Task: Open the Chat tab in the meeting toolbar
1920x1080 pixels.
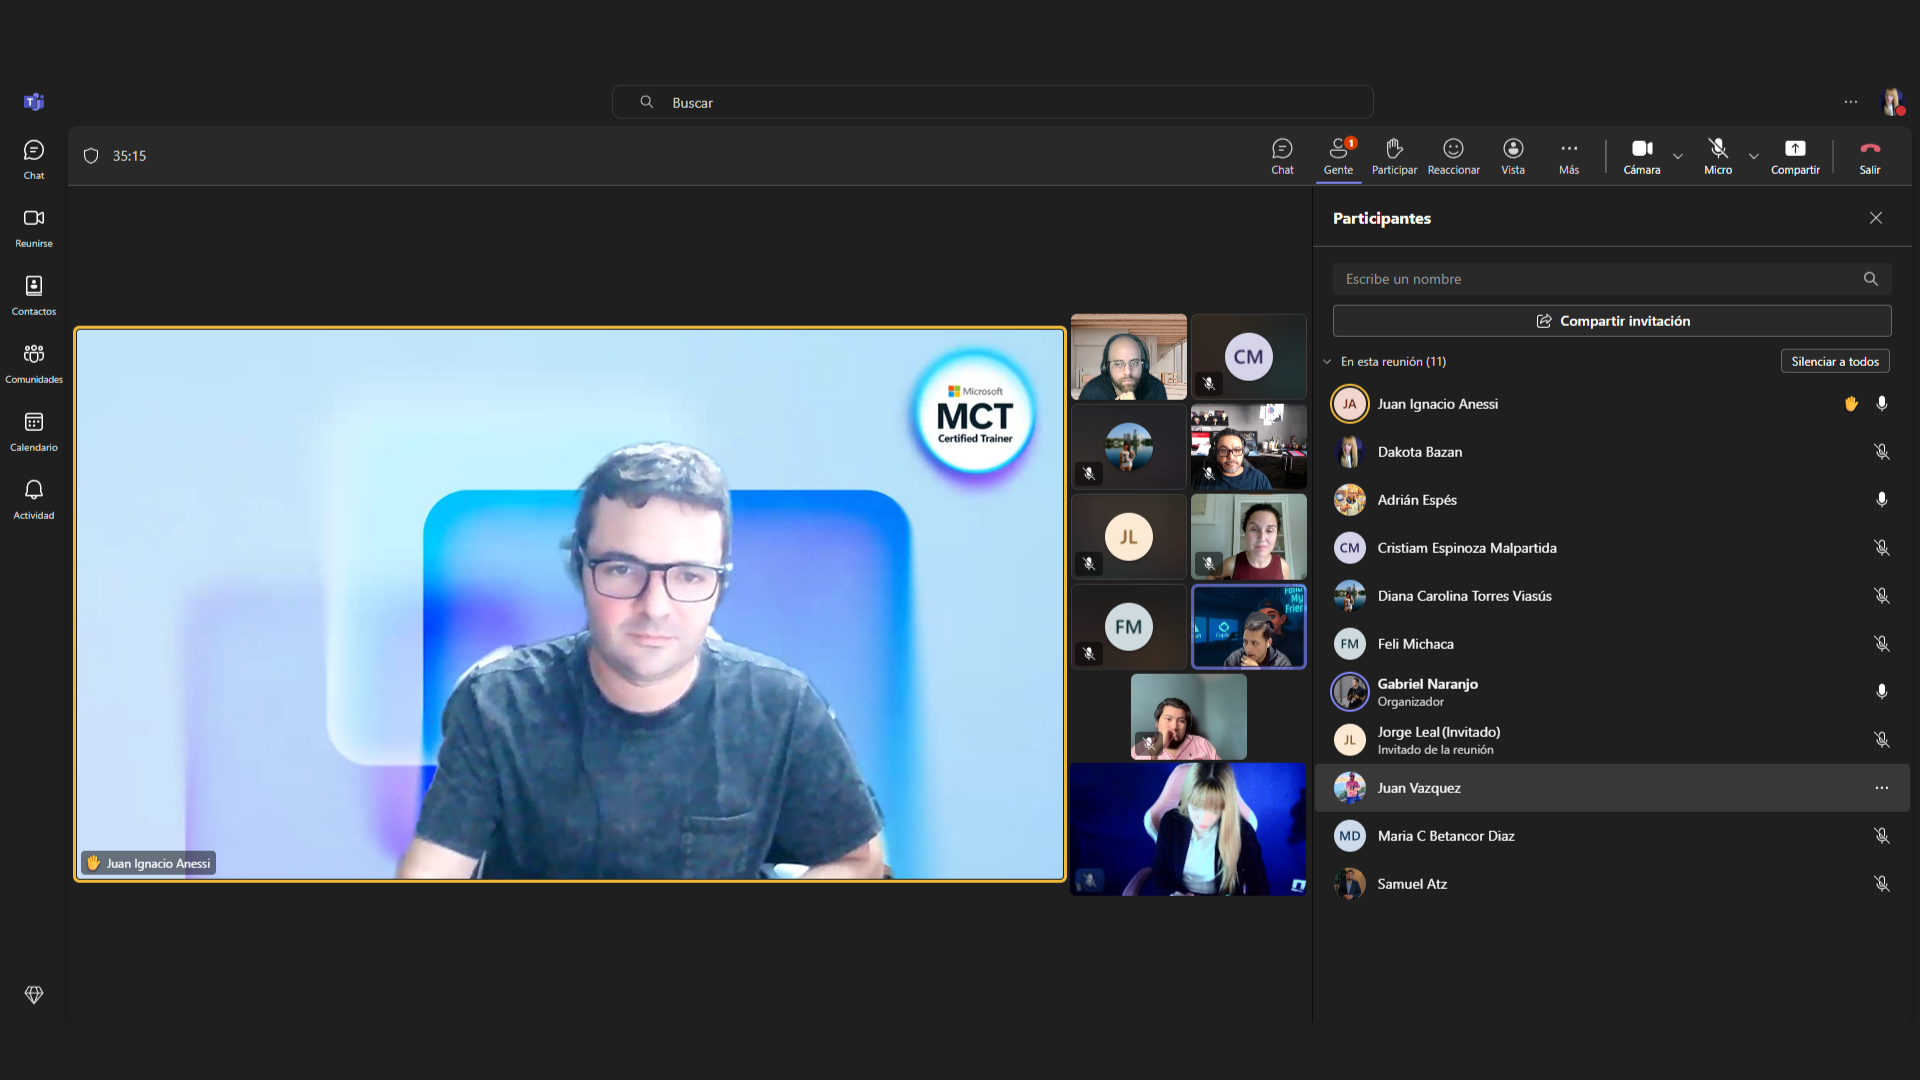Action: pos(1282,155)
